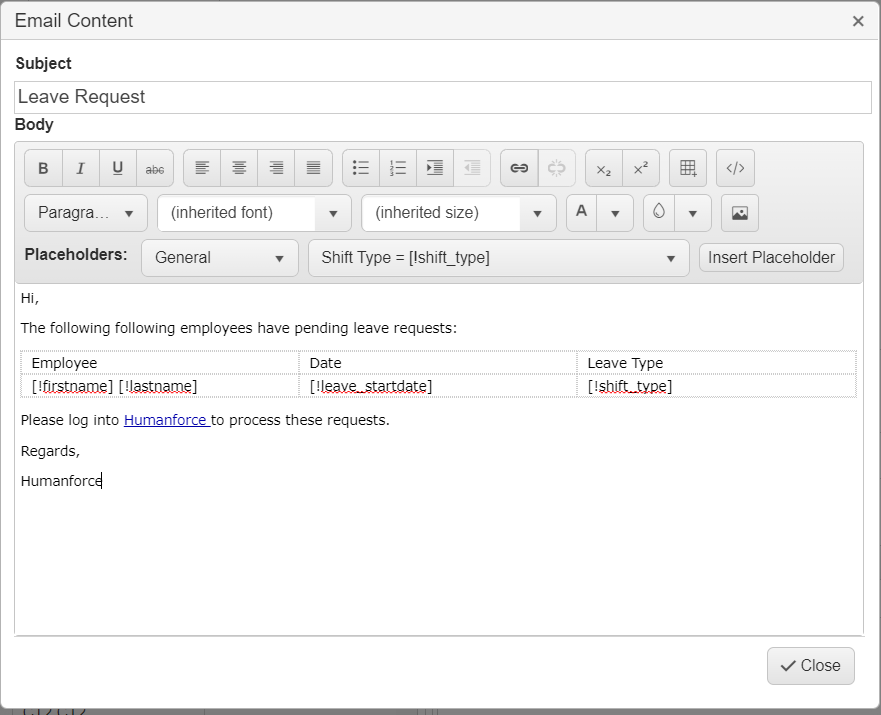Open the Humanforce link in body
881x715 pixels.
(x=167, y=420)
